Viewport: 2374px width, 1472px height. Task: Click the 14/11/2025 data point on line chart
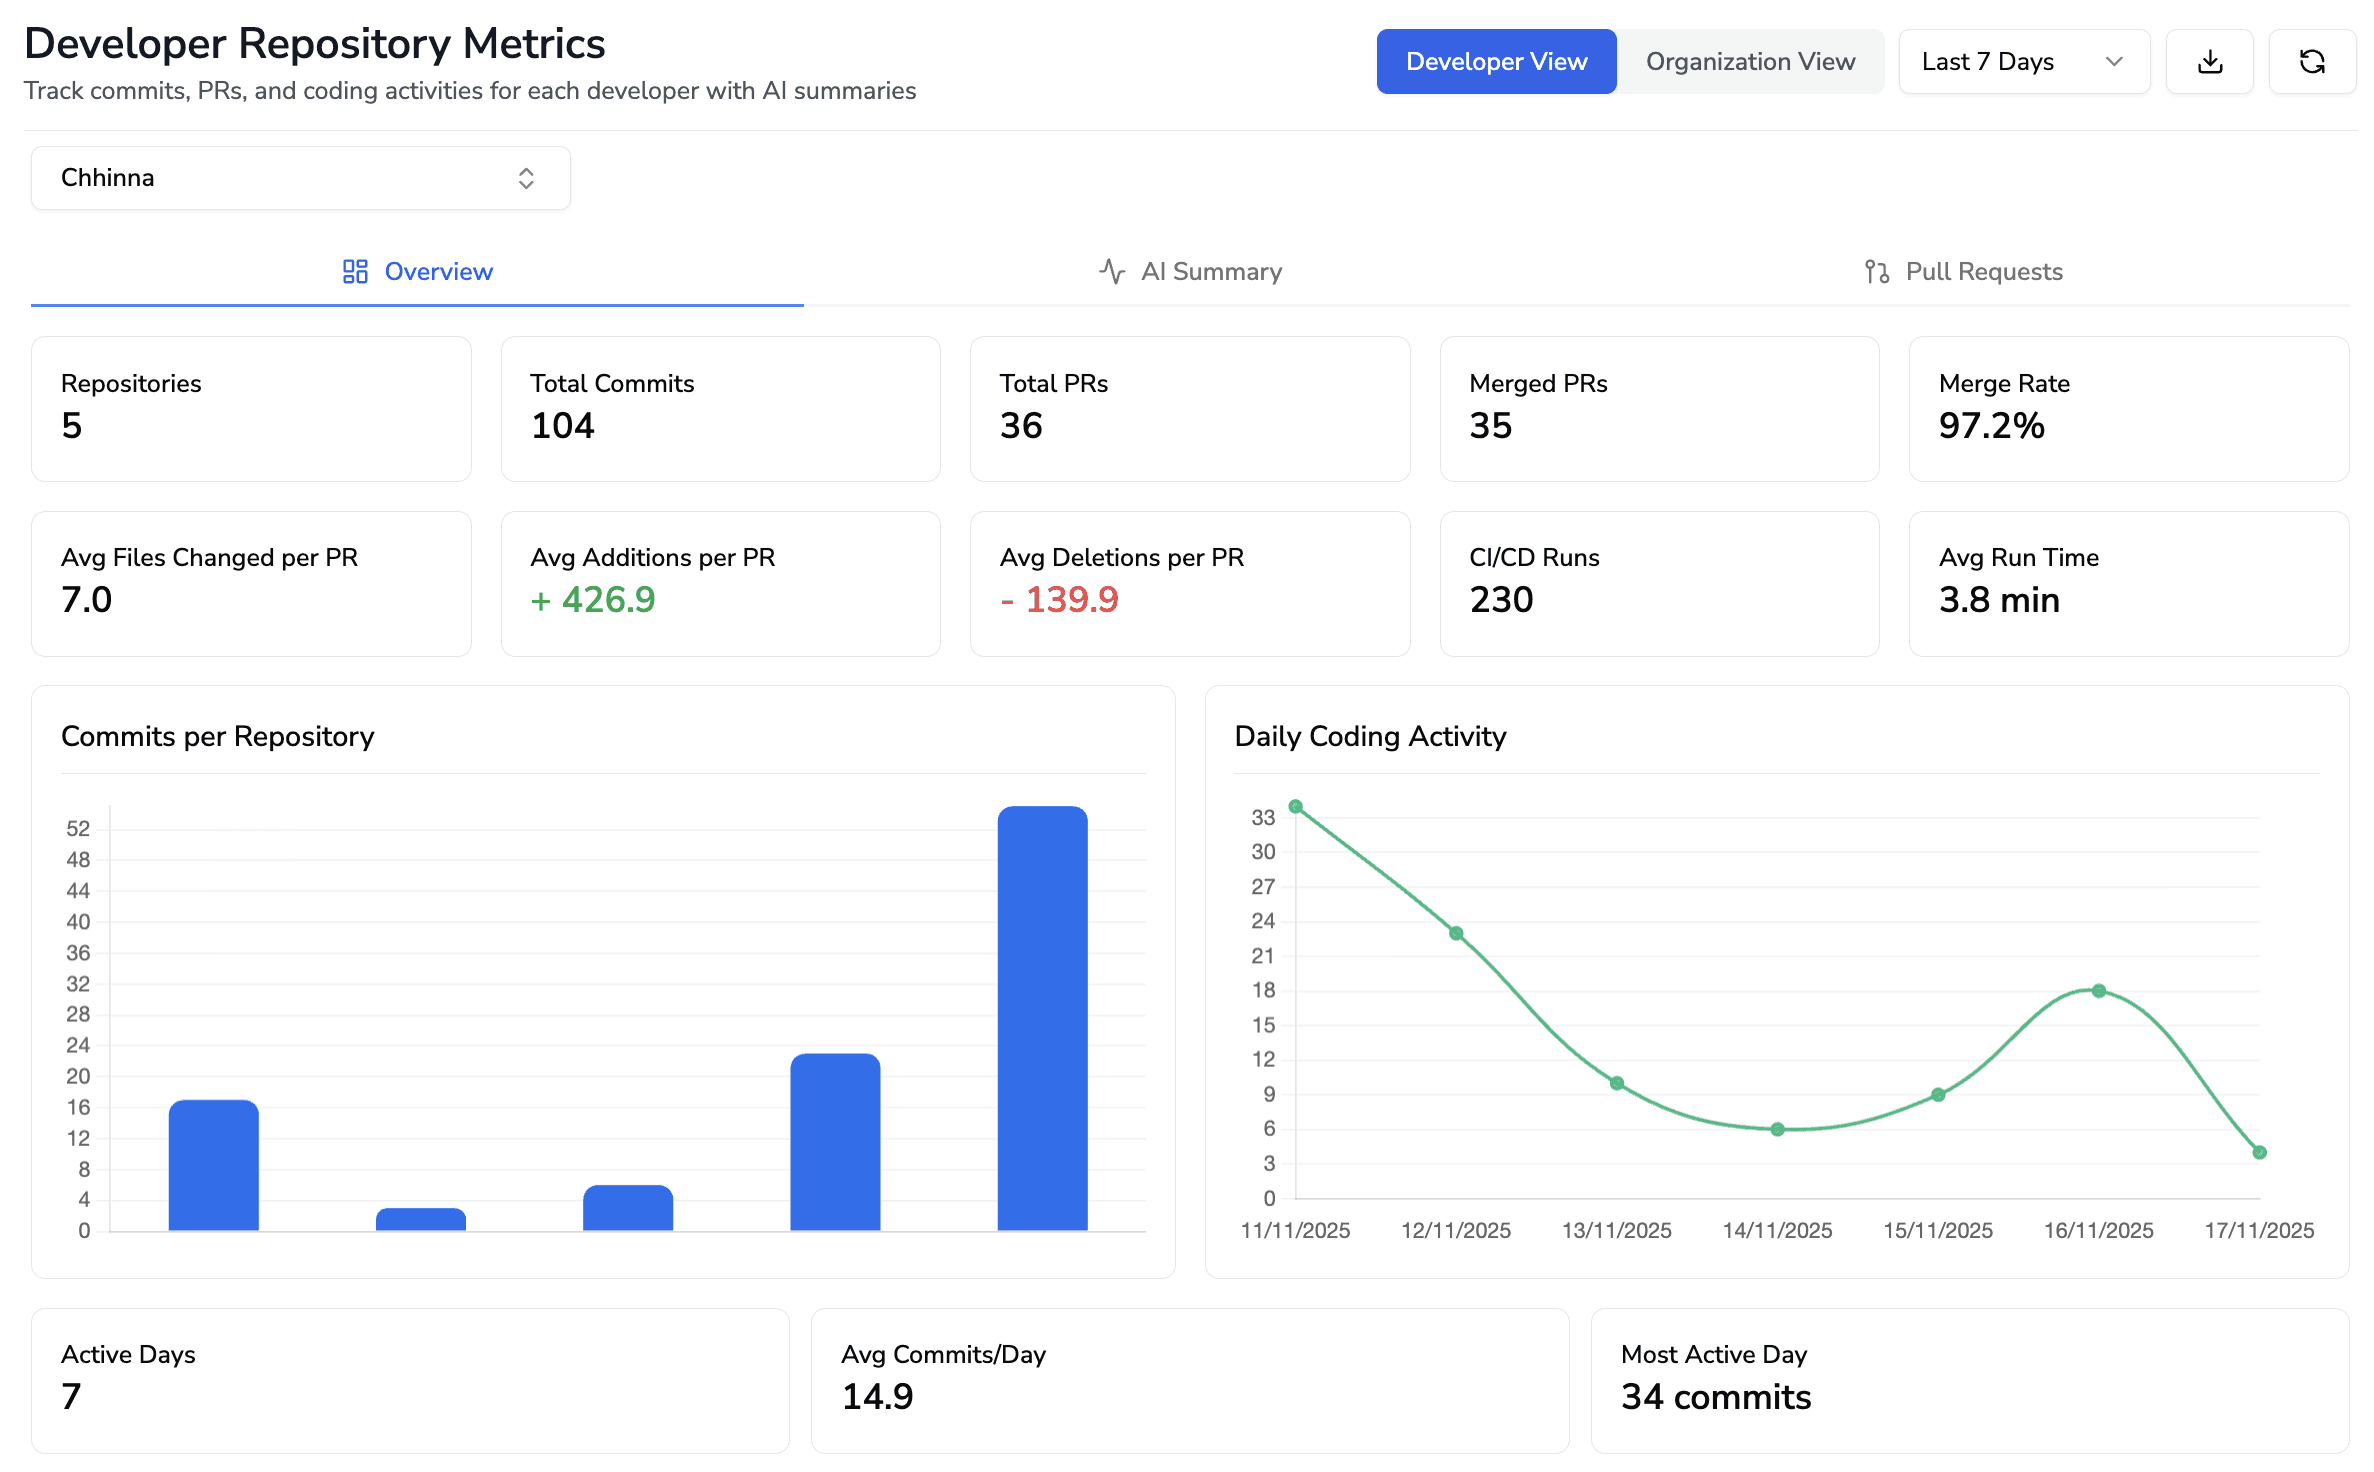tap(1777, 1129)
